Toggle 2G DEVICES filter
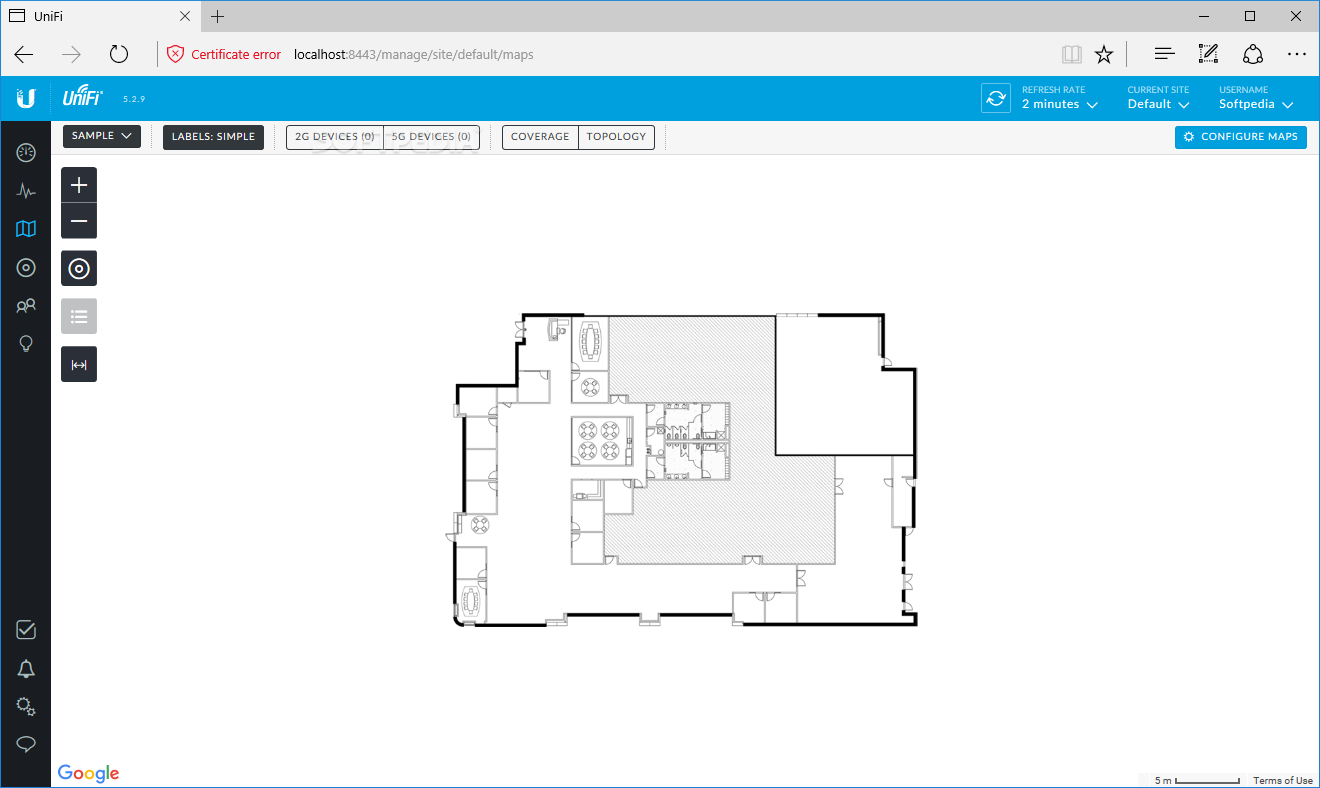This screenshot has width=1320, height=788. coord(335,137)
